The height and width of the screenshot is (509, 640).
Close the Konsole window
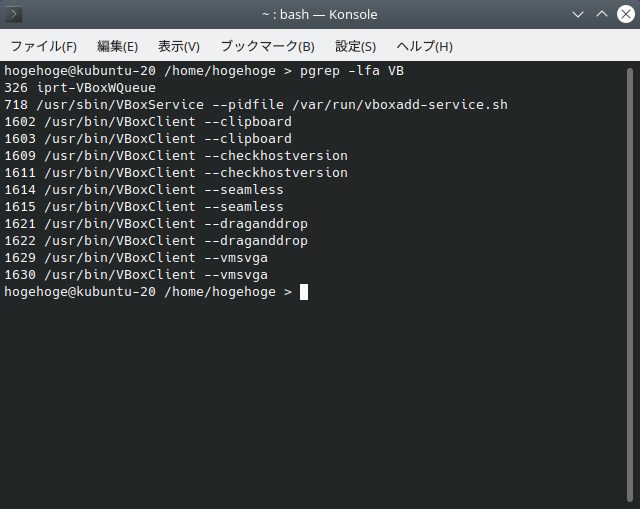tap(626, 15)
